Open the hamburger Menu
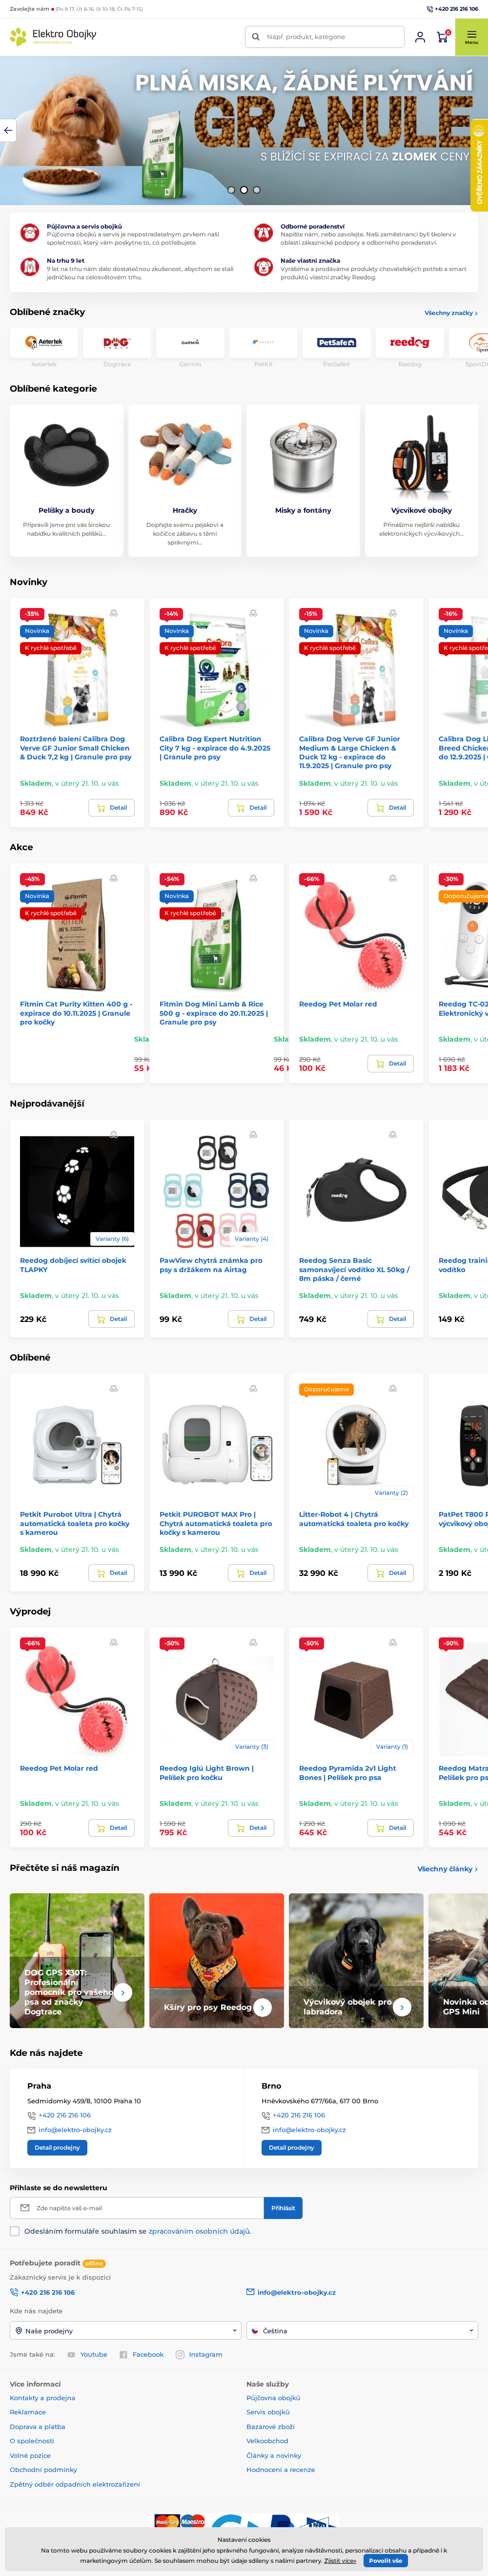The width and height of the screenshot is (488, 2576). (x=471, y=37)
